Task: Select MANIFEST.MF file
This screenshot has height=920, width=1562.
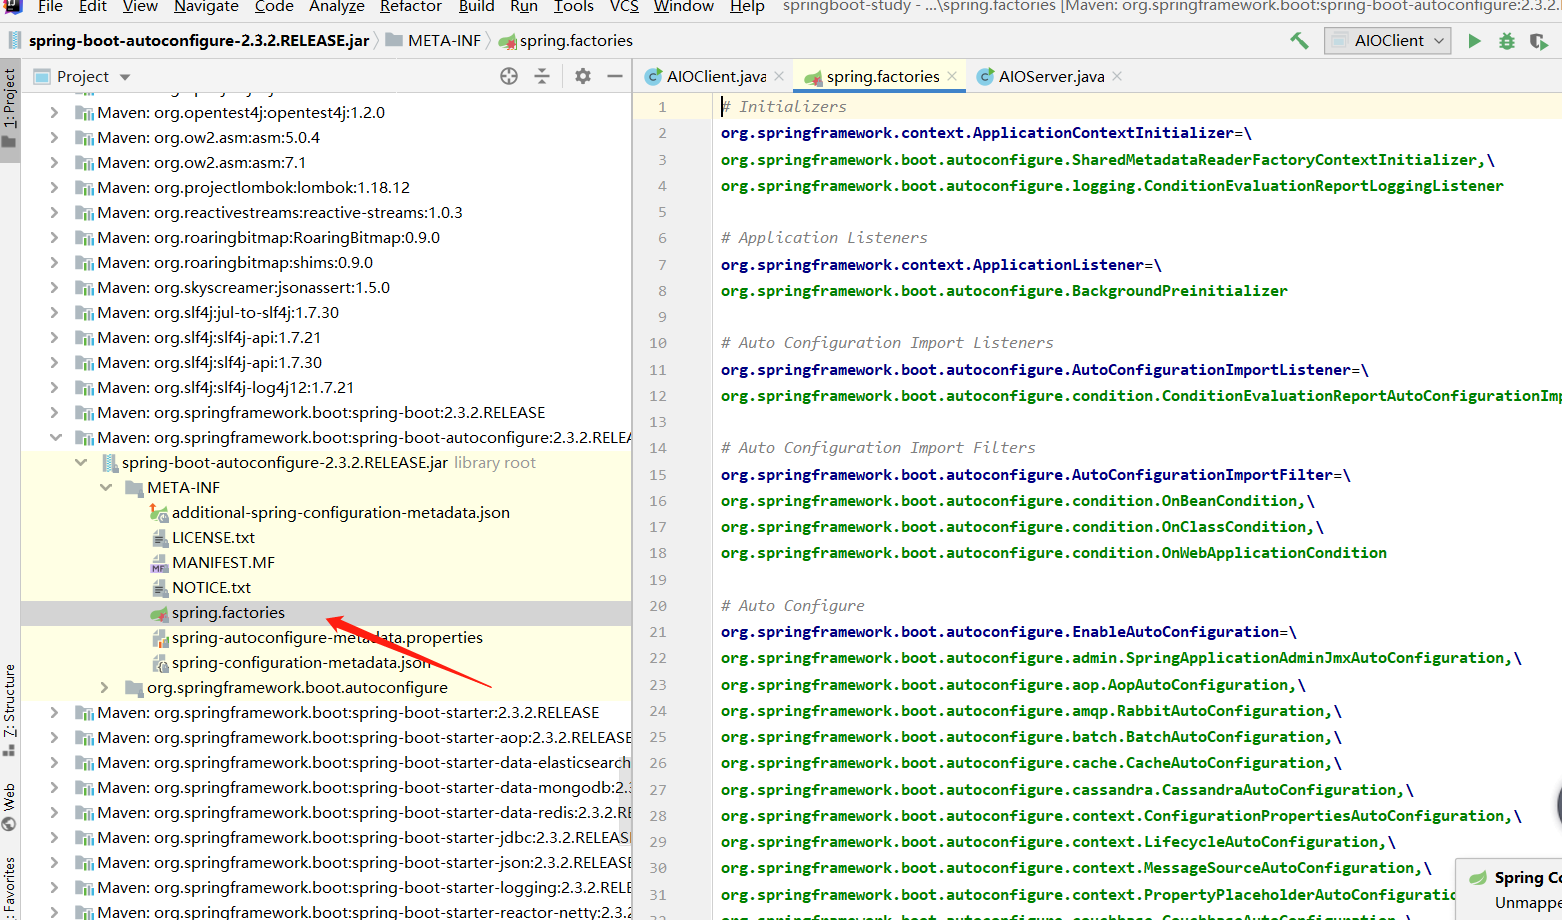Action: pyautogui.click(x=223, y=563)
